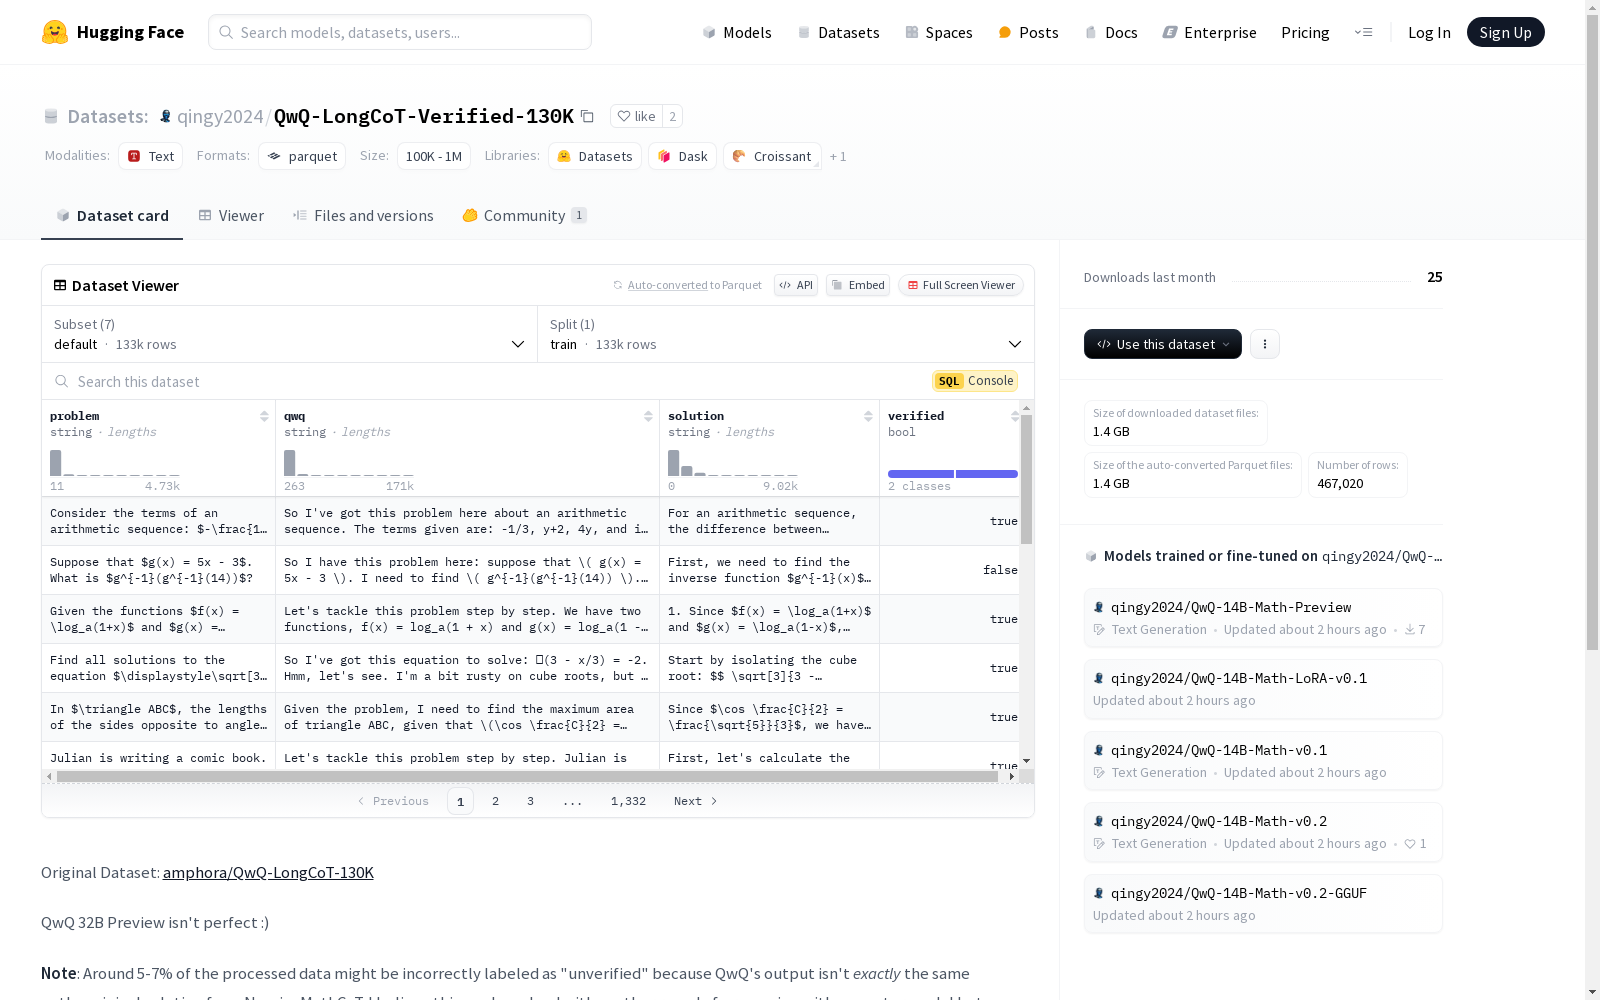Open the Community tab
Image resolution: width=1600 pixels, height=1000 pixels.
click(524, 216)
